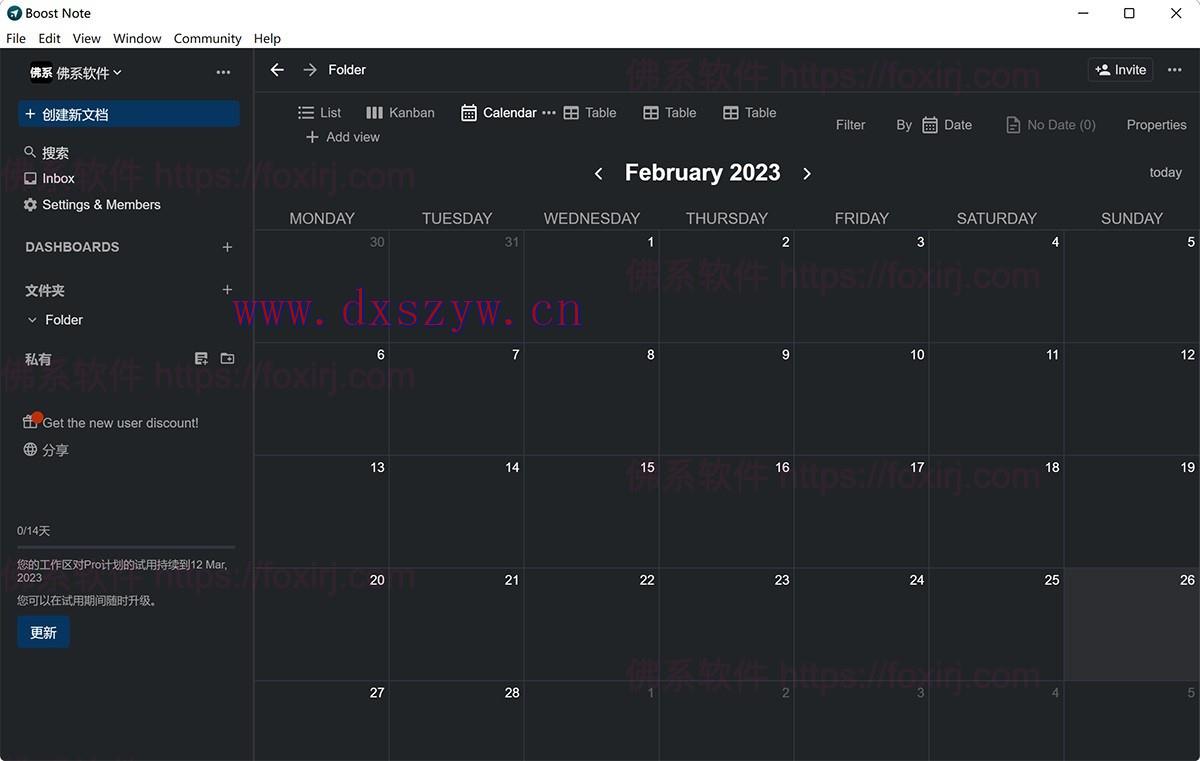Viewport: 1200px width, 761px height.
Task: Open the File menu
Action: (16, 38)
